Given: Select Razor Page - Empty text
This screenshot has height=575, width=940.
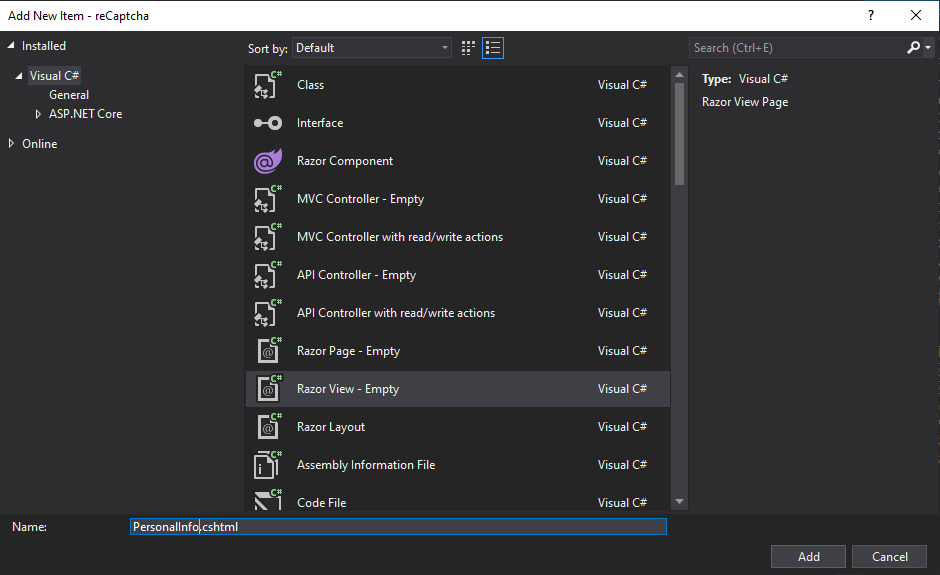Looking at the screenshot, I should [x=348, y=351].
